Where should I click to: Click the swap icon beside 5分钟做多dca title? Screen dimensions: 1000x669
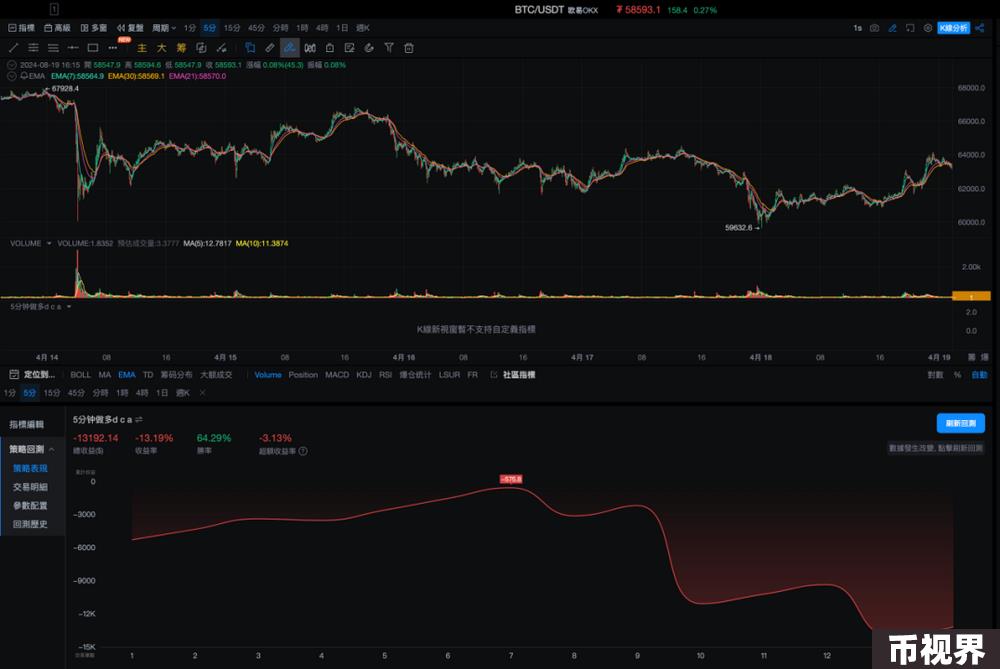(138, 420)
